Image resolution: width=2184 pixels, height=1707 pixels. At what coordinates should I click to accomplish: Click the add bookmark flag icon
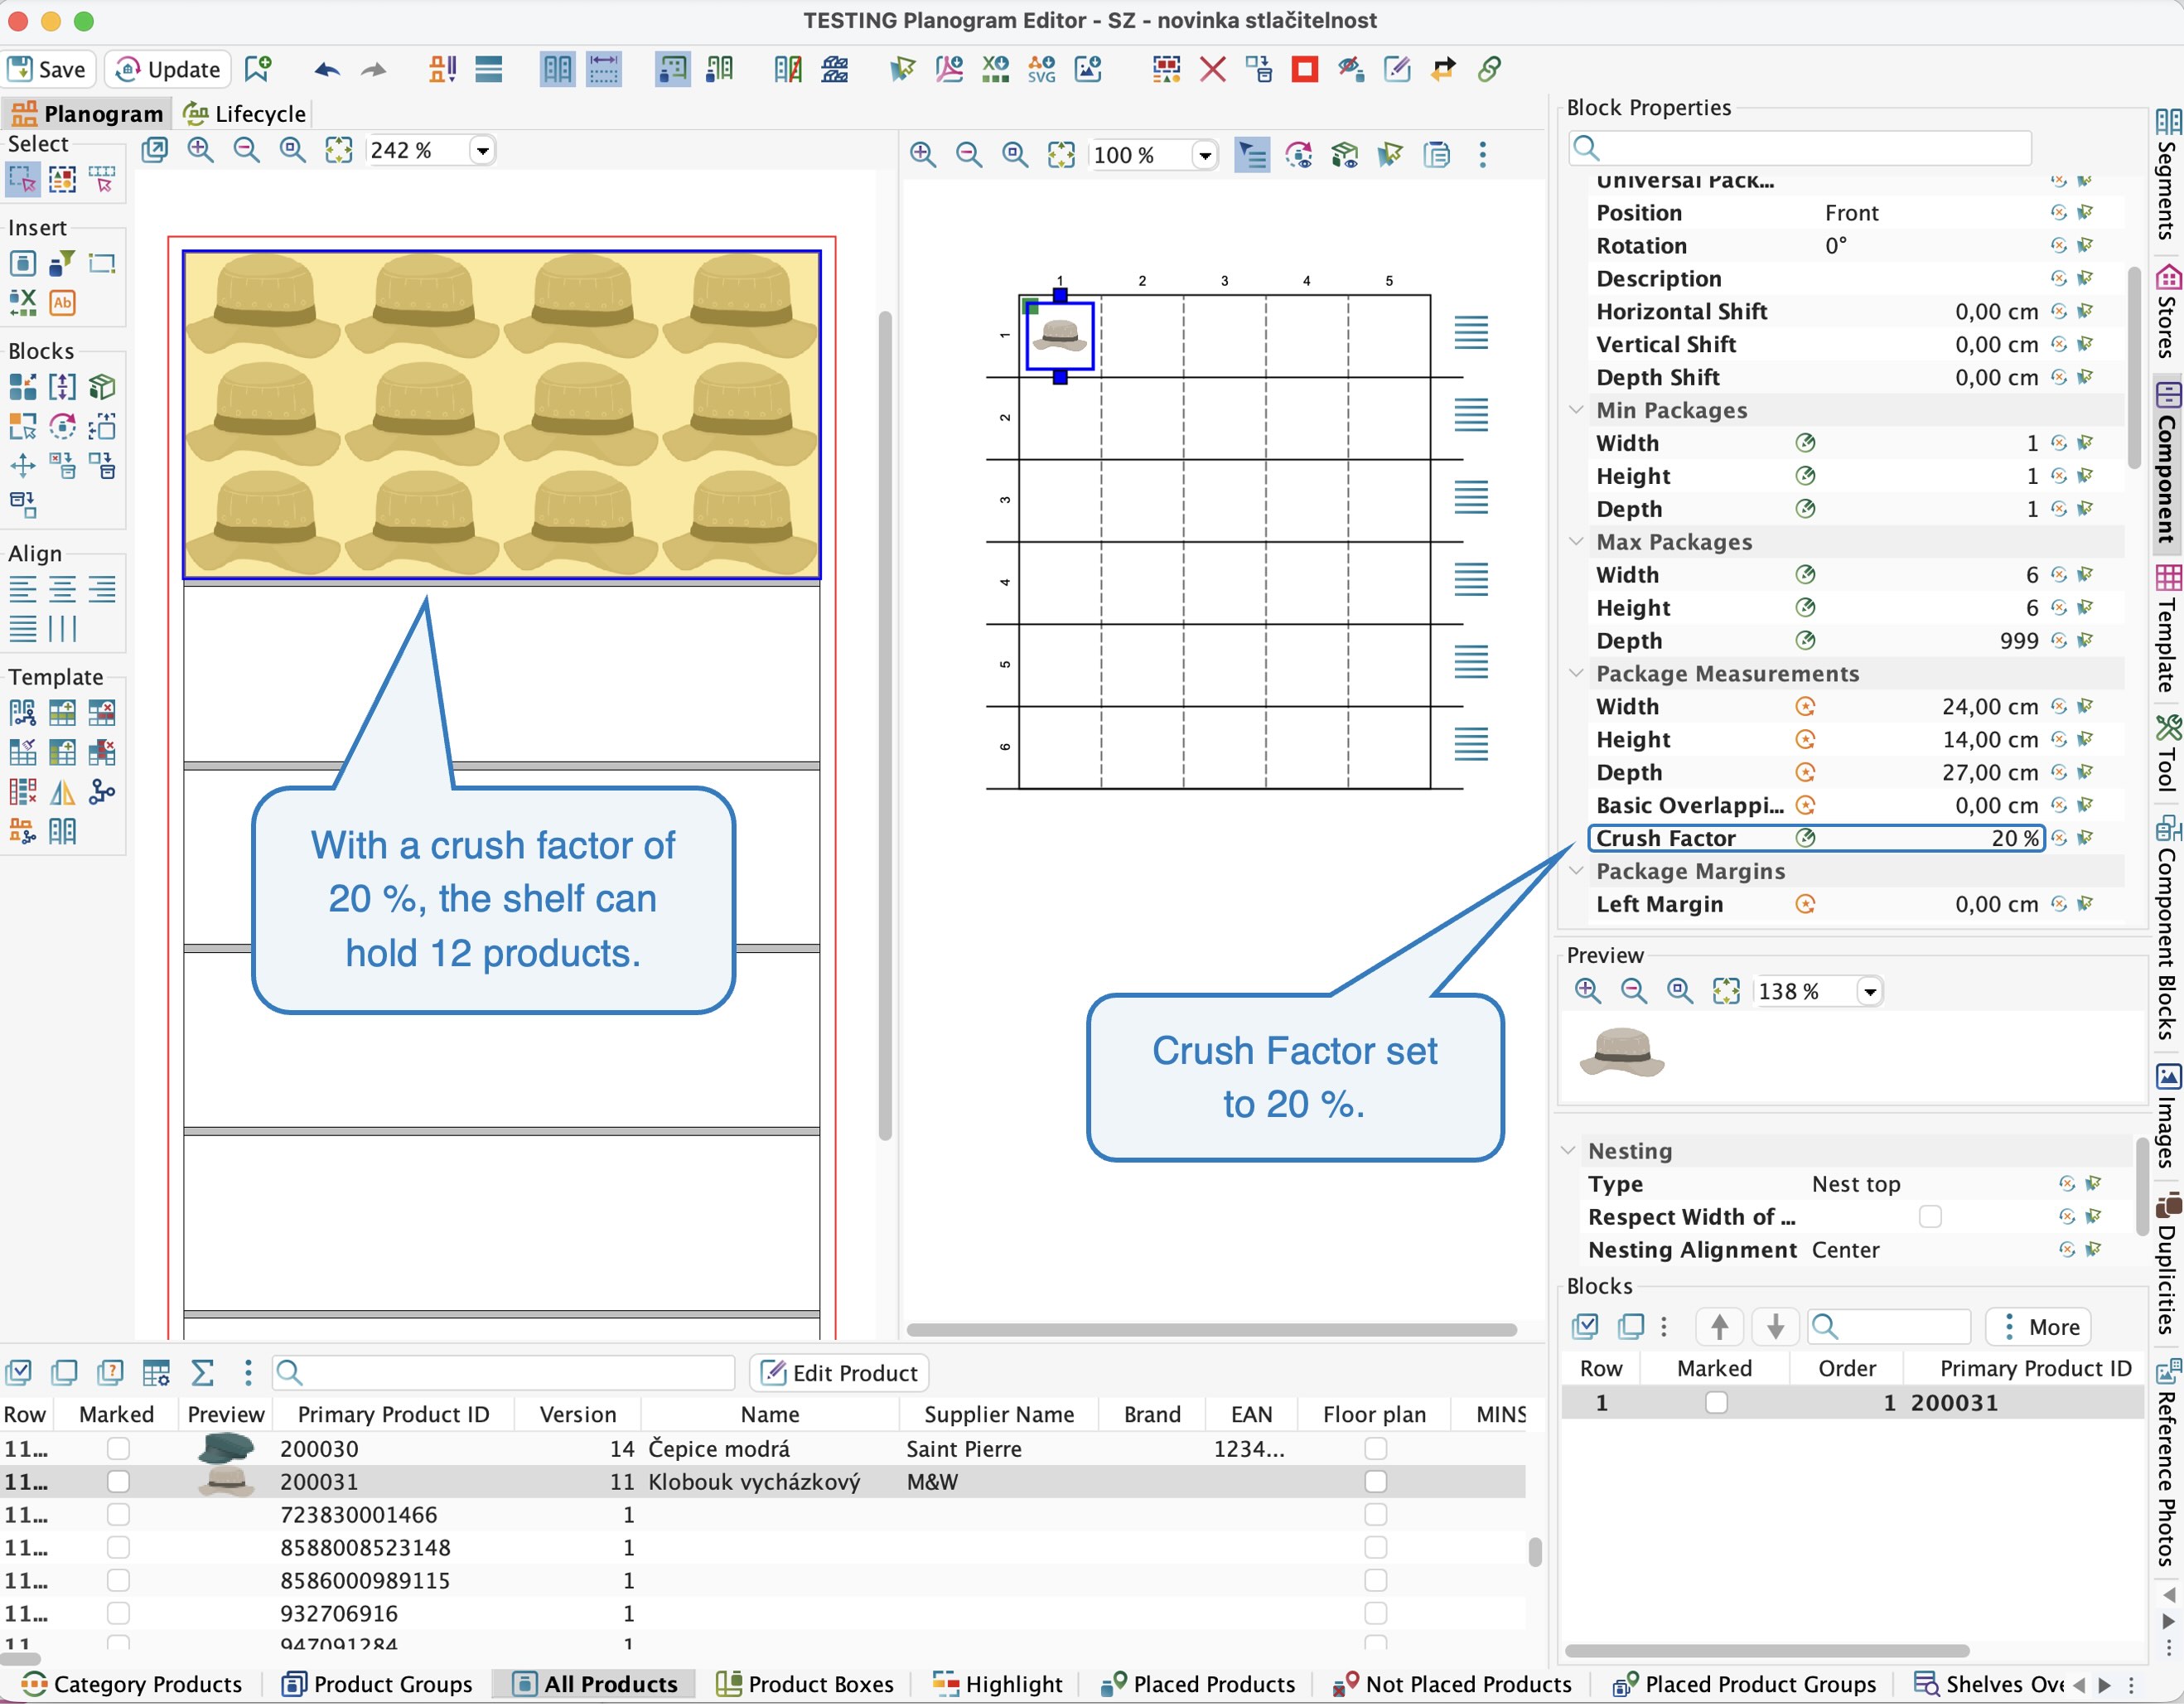click(257, 69)
